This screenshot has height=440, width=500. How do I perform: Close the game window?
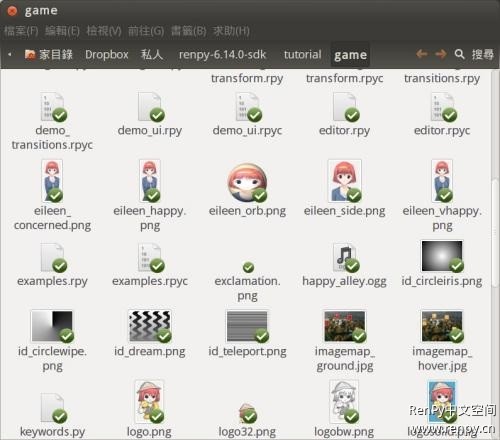[12, 11]
